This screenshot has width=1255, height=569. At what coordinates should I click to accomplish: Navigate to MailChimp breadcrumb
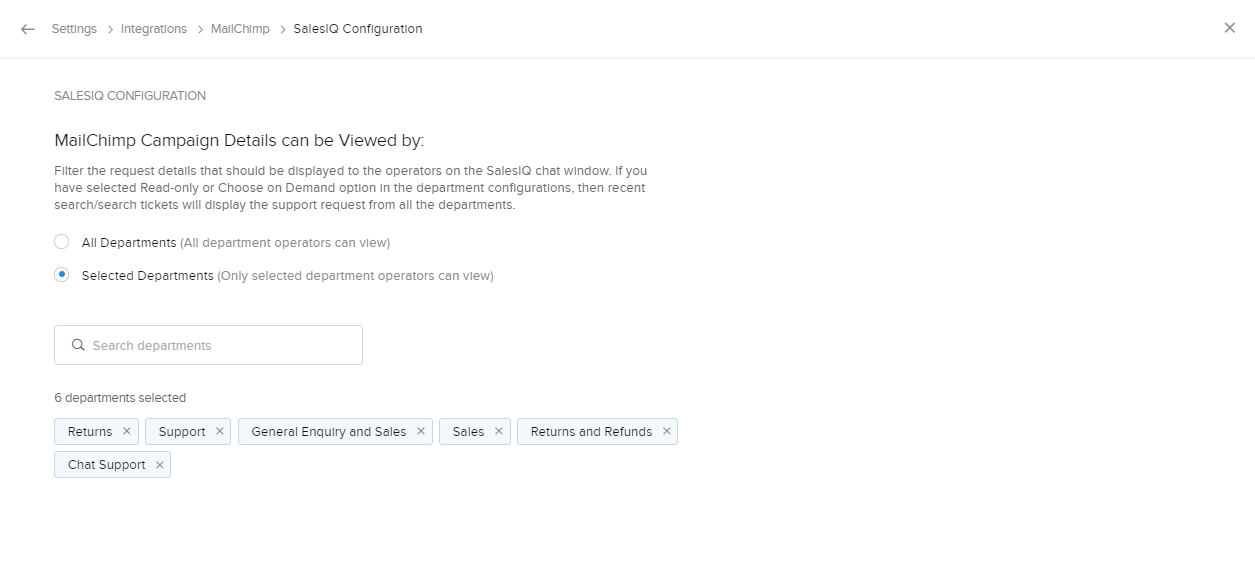[240, 29]
